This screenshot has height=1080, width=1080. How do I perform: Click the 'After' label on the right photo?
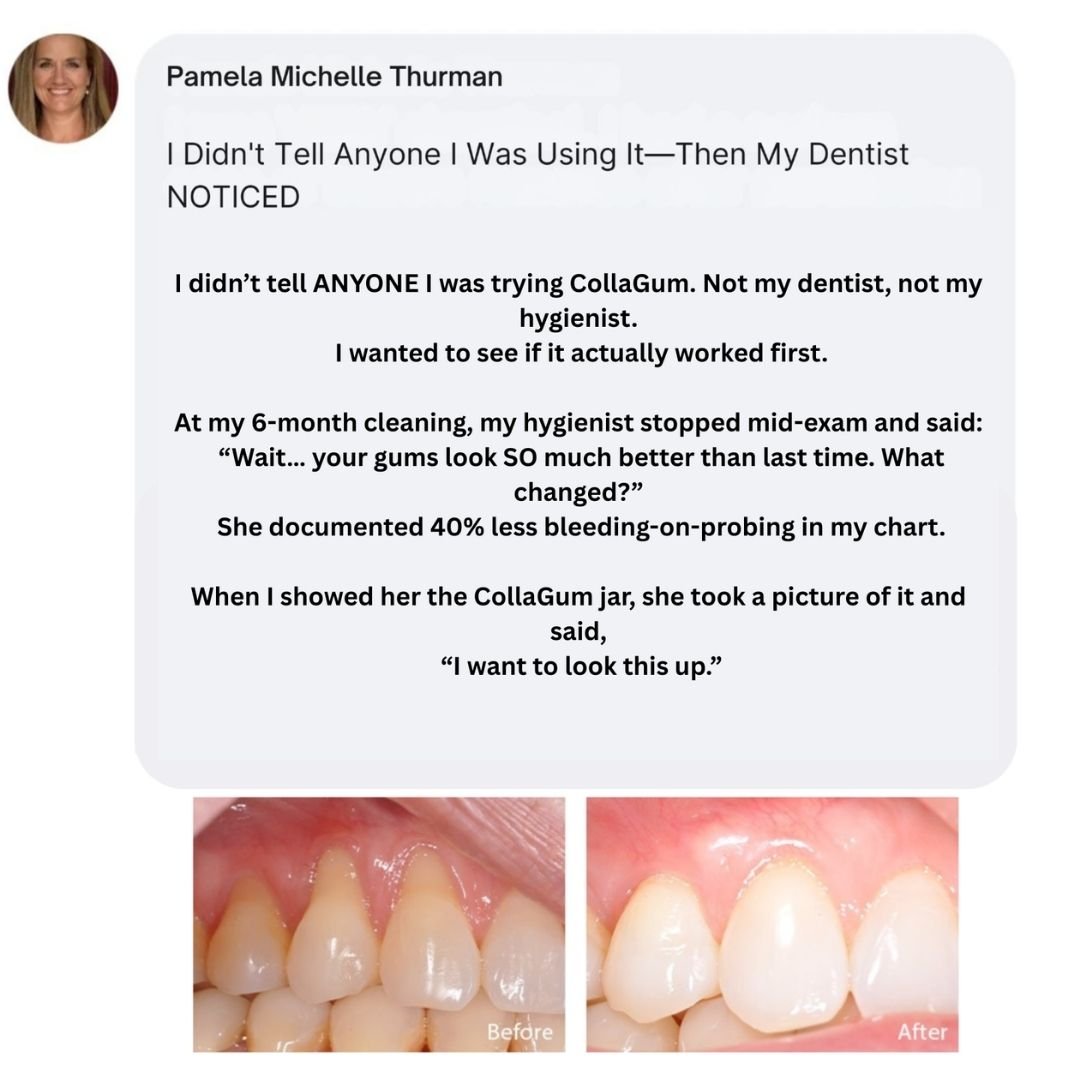click(922, 1032)
